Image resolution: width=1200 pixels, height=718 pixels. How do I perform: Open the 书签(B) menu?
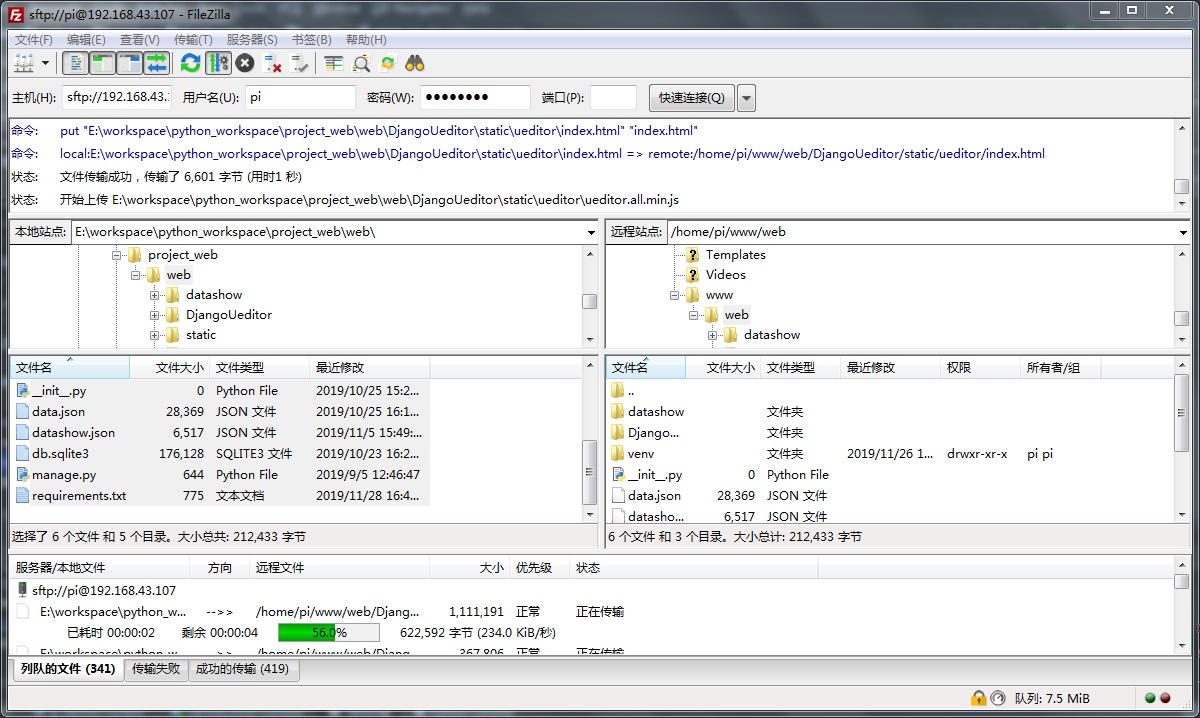coord(311,39)
